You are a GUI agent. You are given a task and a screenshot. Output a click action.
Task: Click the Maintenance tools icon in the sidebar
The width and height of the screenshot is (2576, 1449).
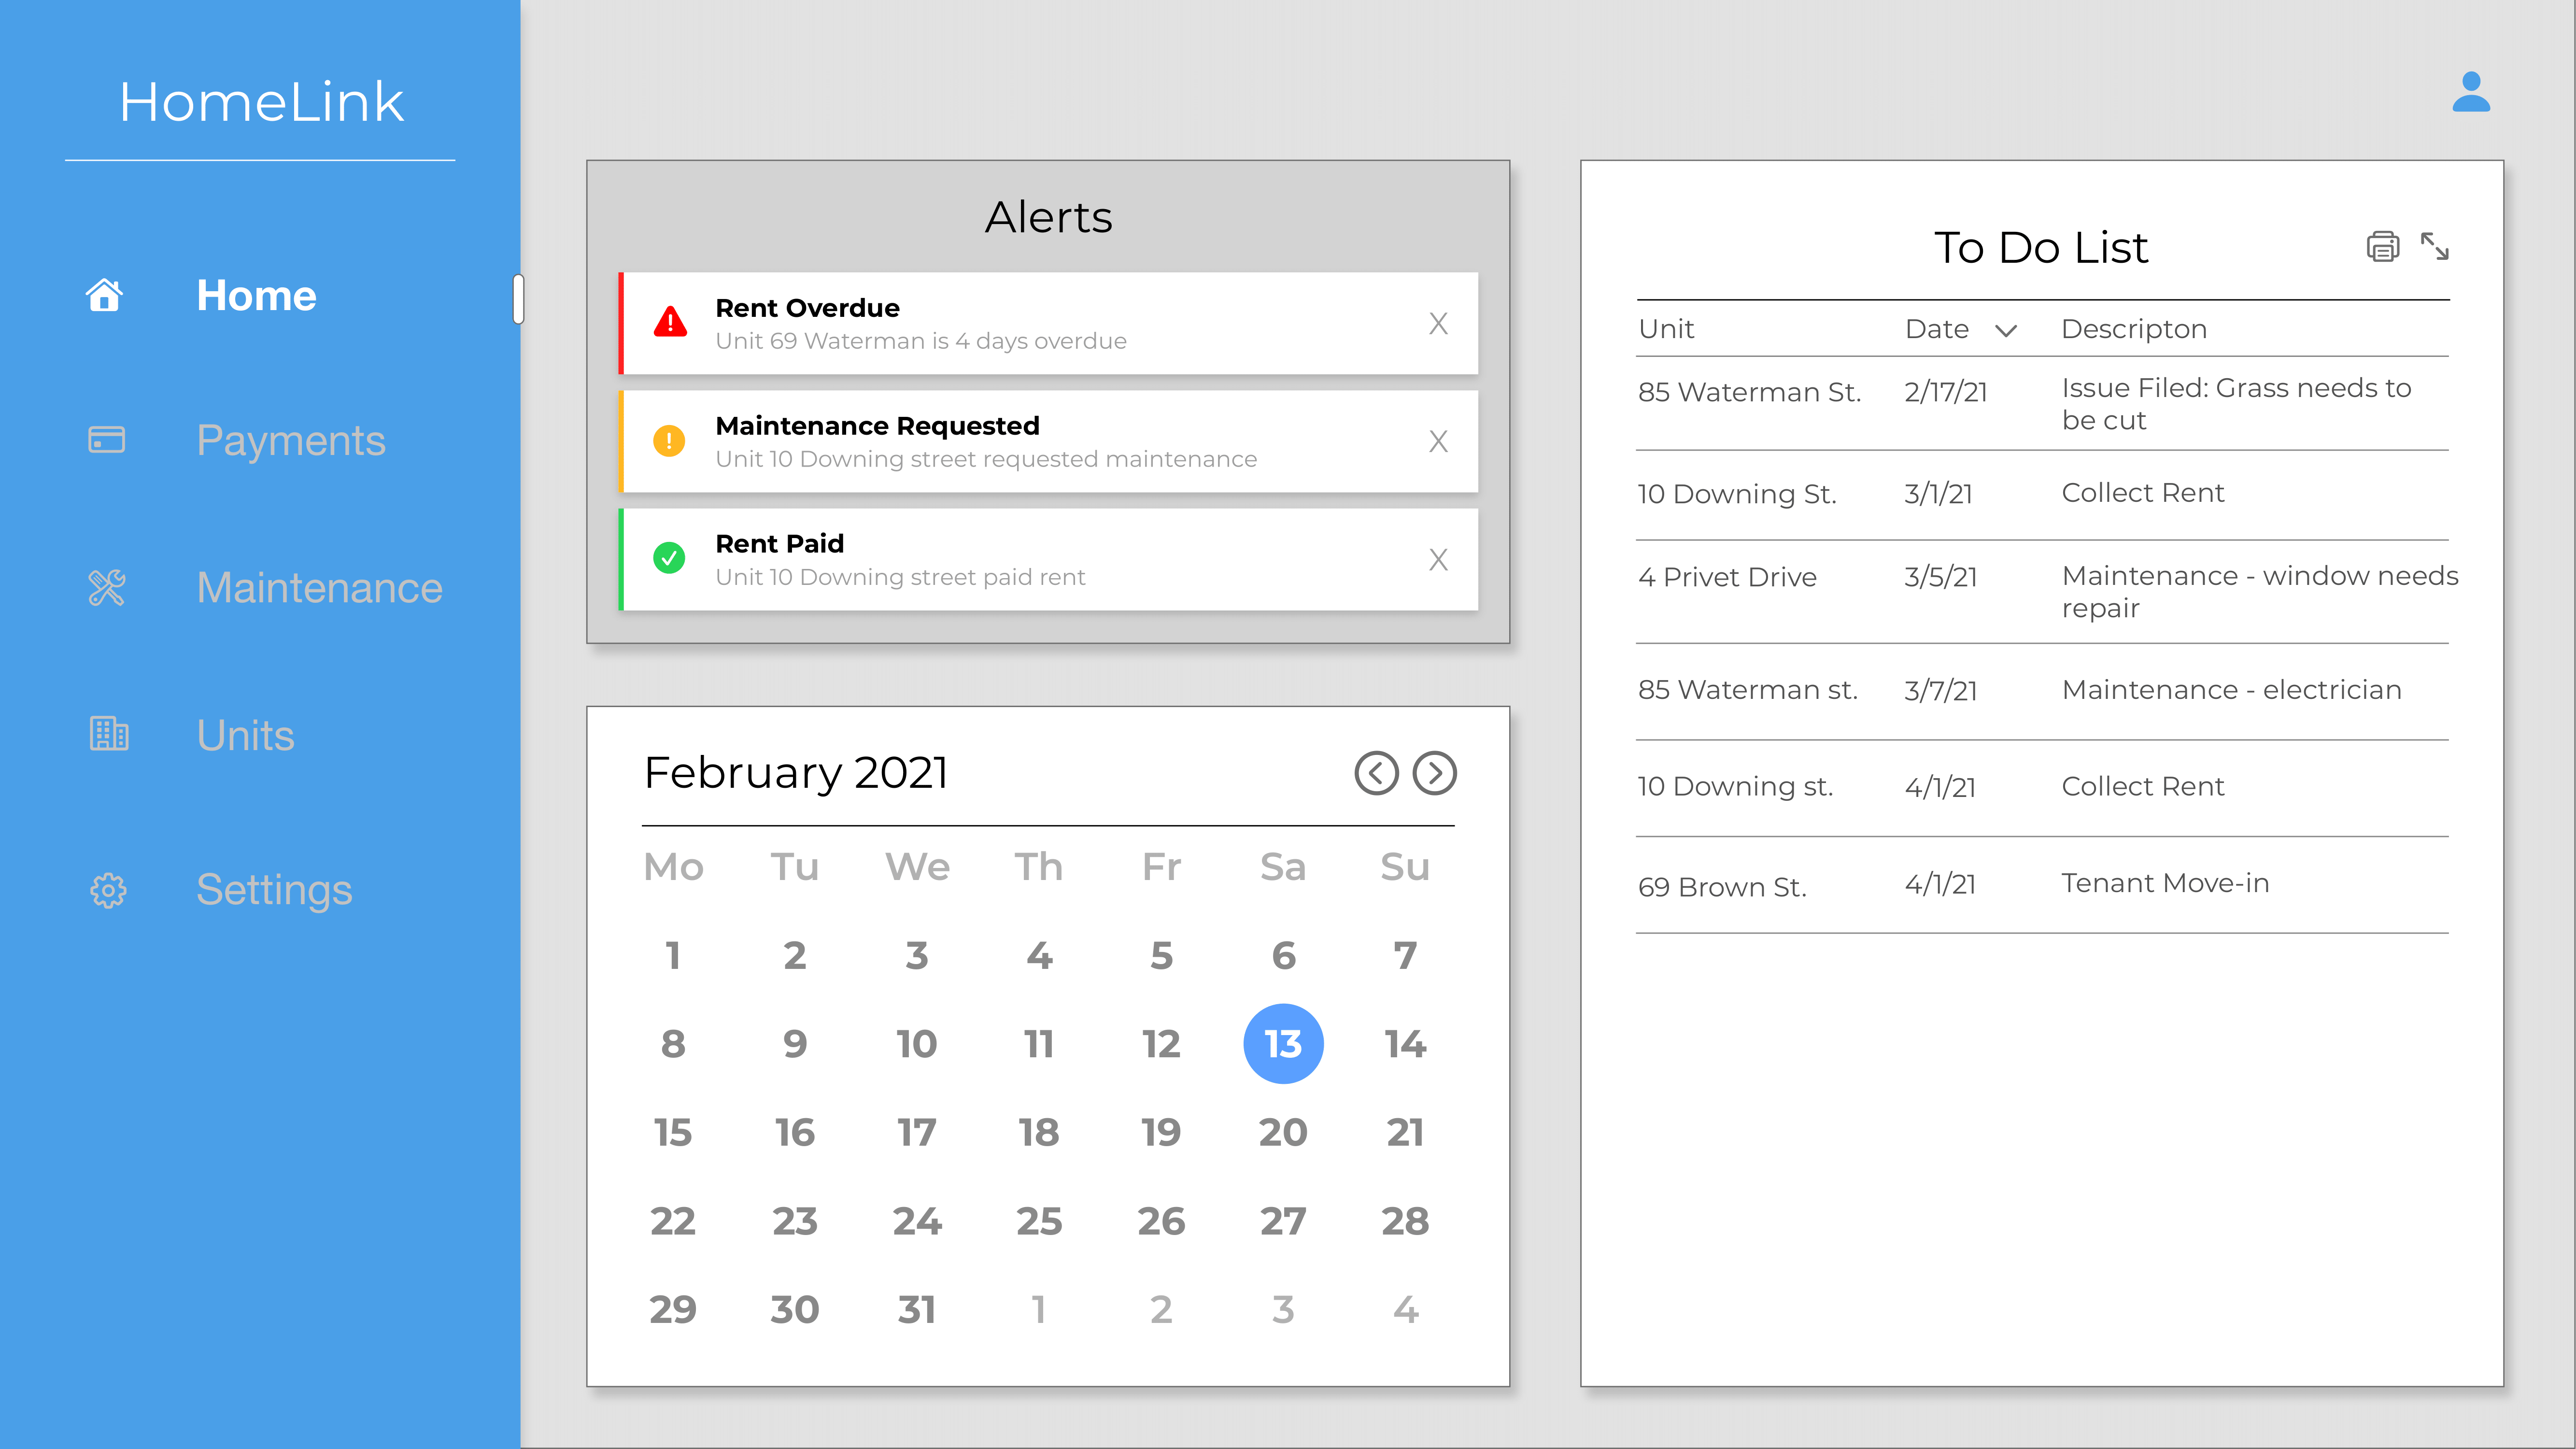[107, 588]
